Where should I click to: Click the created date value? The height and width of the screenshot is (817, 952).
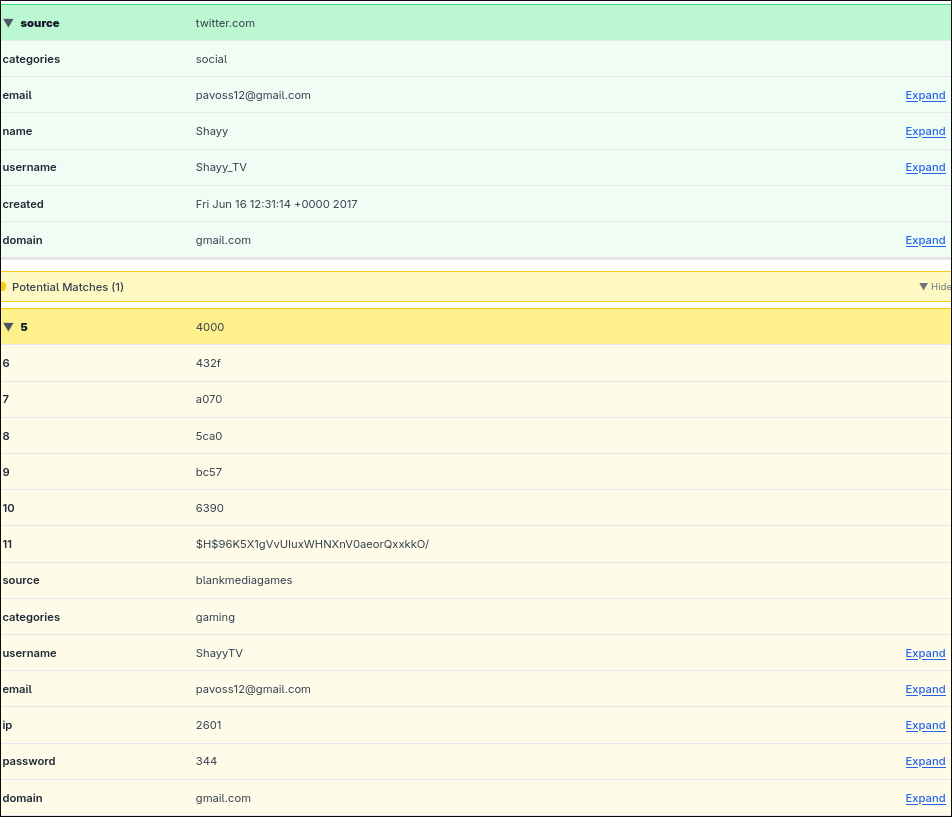[276, 204]
